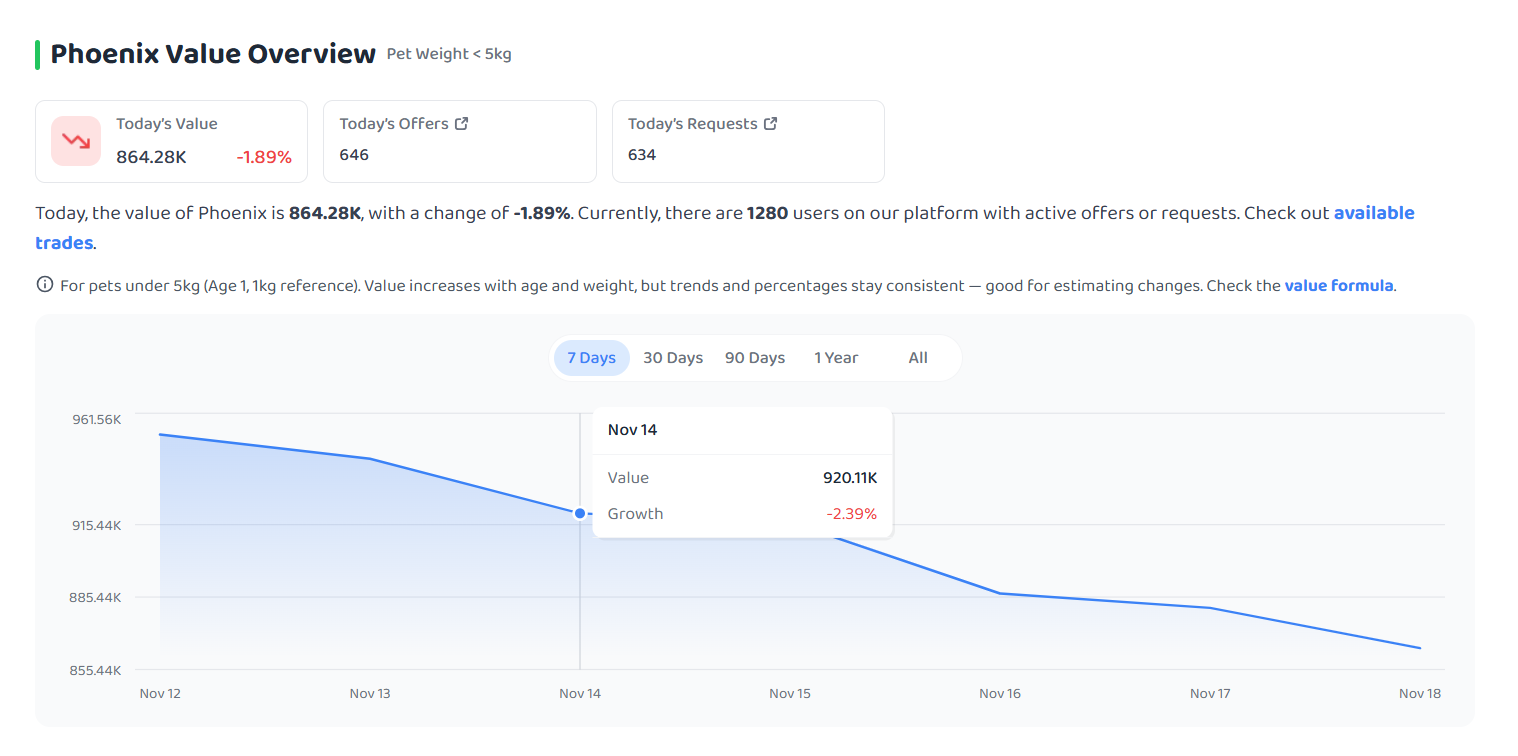
Task: Select the 7 Days range tab
Action: tap(592, 358)
